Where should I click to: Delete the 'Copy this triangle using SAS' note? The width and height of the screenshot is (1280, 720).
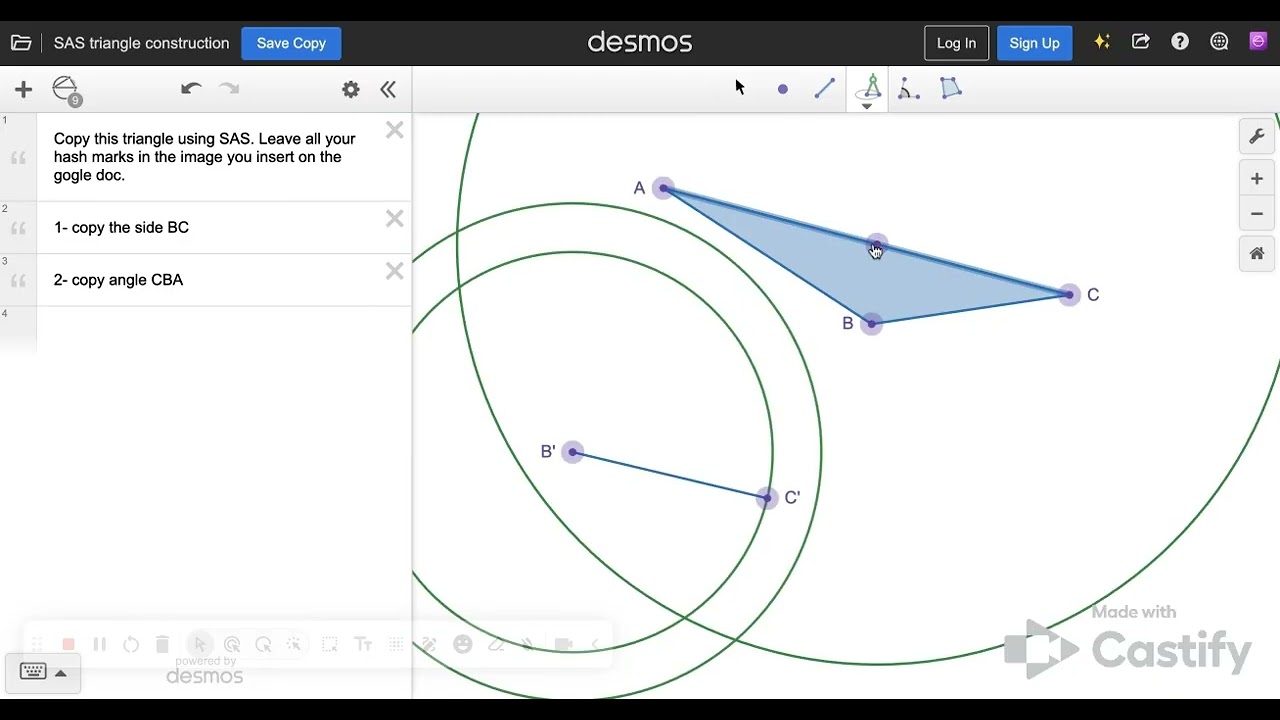coord(395,130)
